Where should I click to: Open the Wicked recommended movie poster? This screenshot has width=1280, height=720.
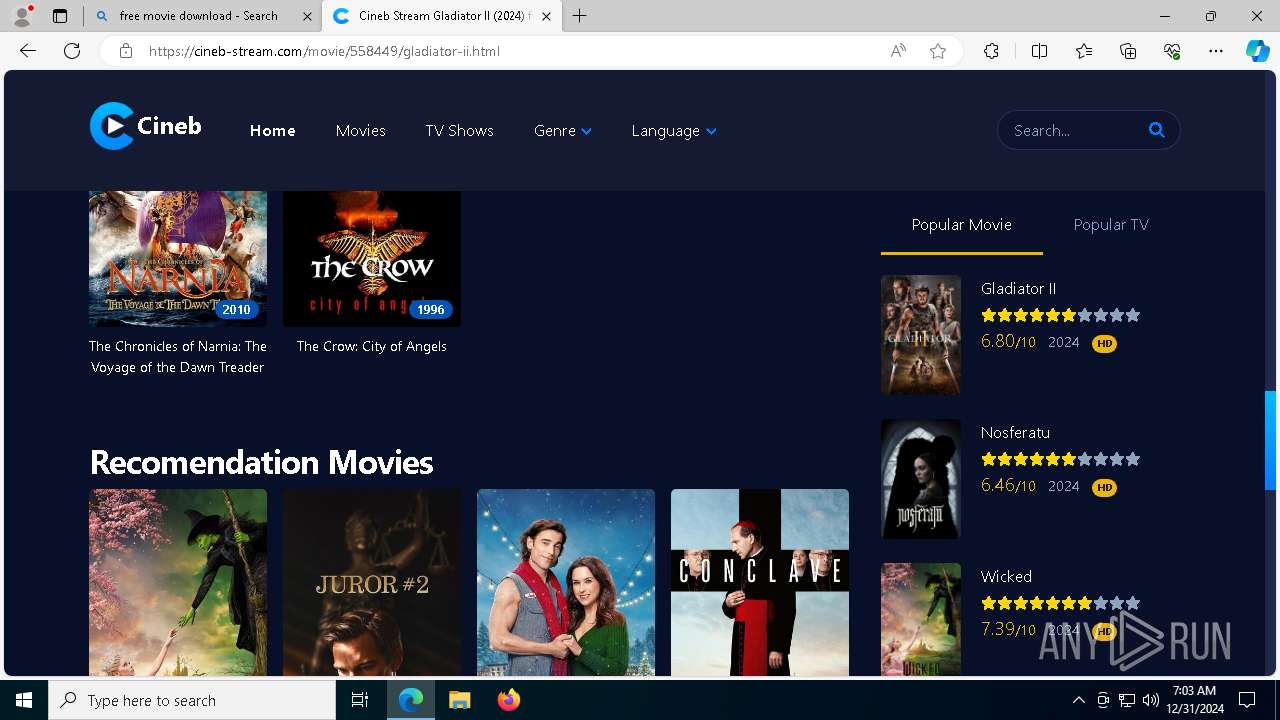178,583
